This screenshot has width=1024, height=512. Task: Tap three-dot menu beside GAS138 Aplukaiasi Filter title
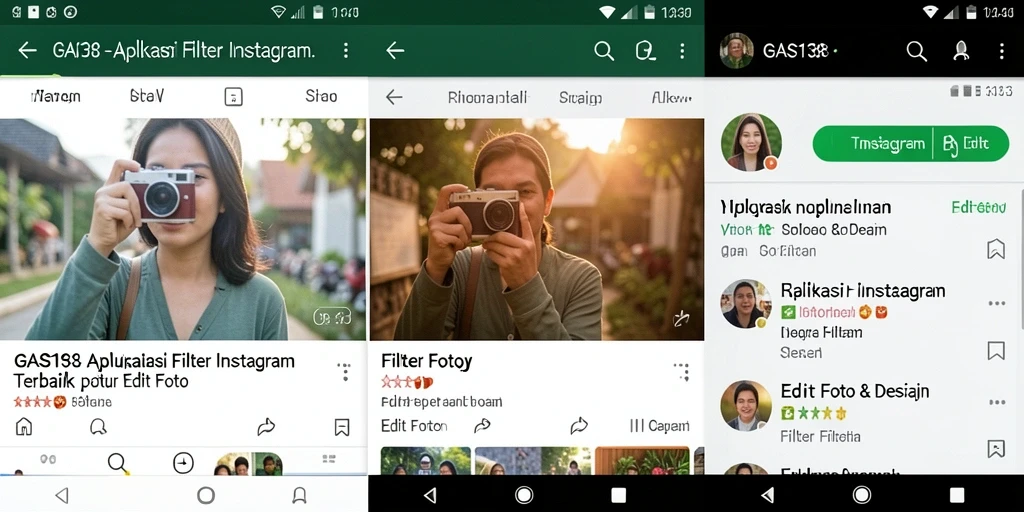coord(345,372)
